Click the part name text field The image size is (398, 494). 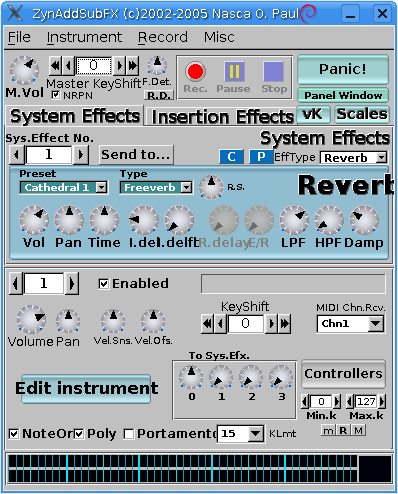click(293, 284)
